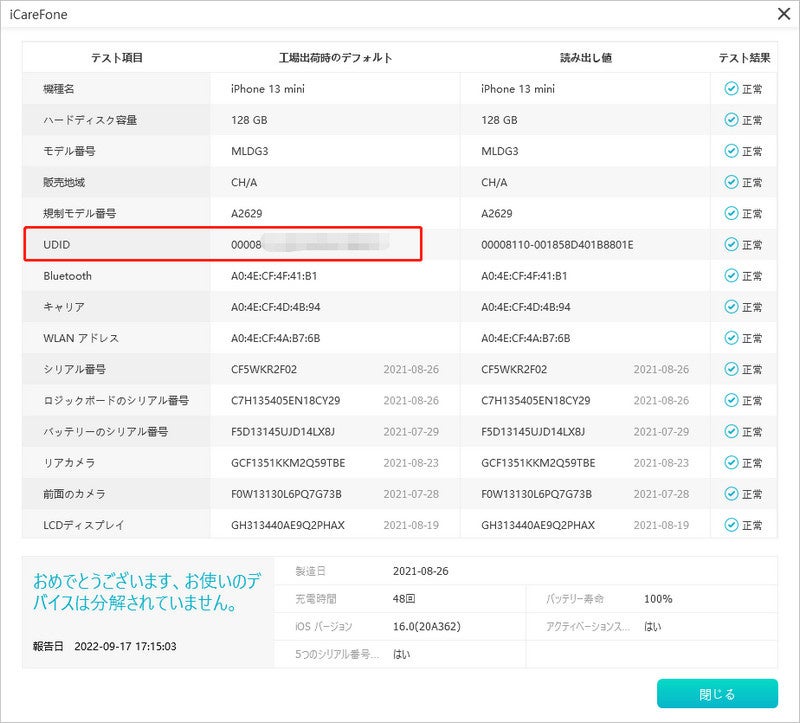Click the check icon in リアカメラ row

point(731,462)
